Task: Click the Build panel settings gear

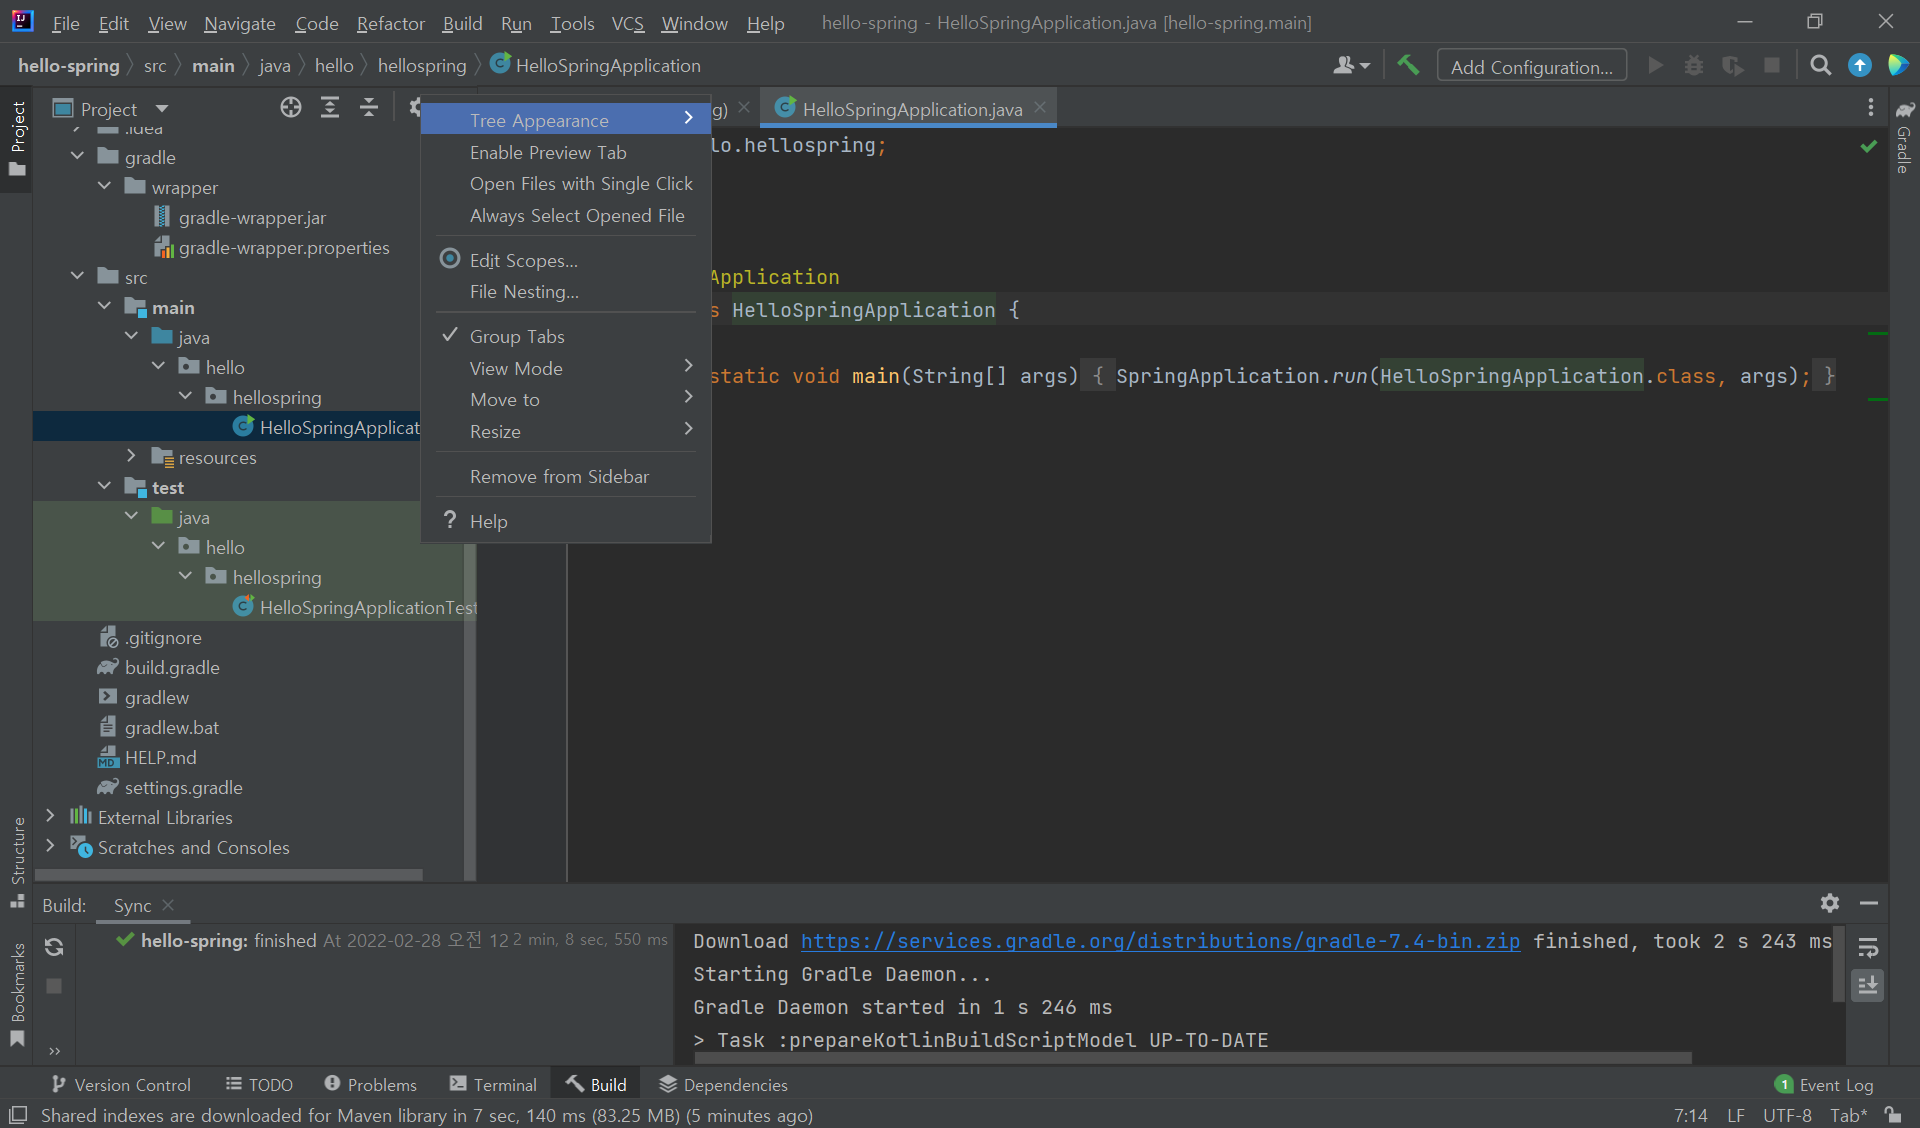Action: (1829, 903)
